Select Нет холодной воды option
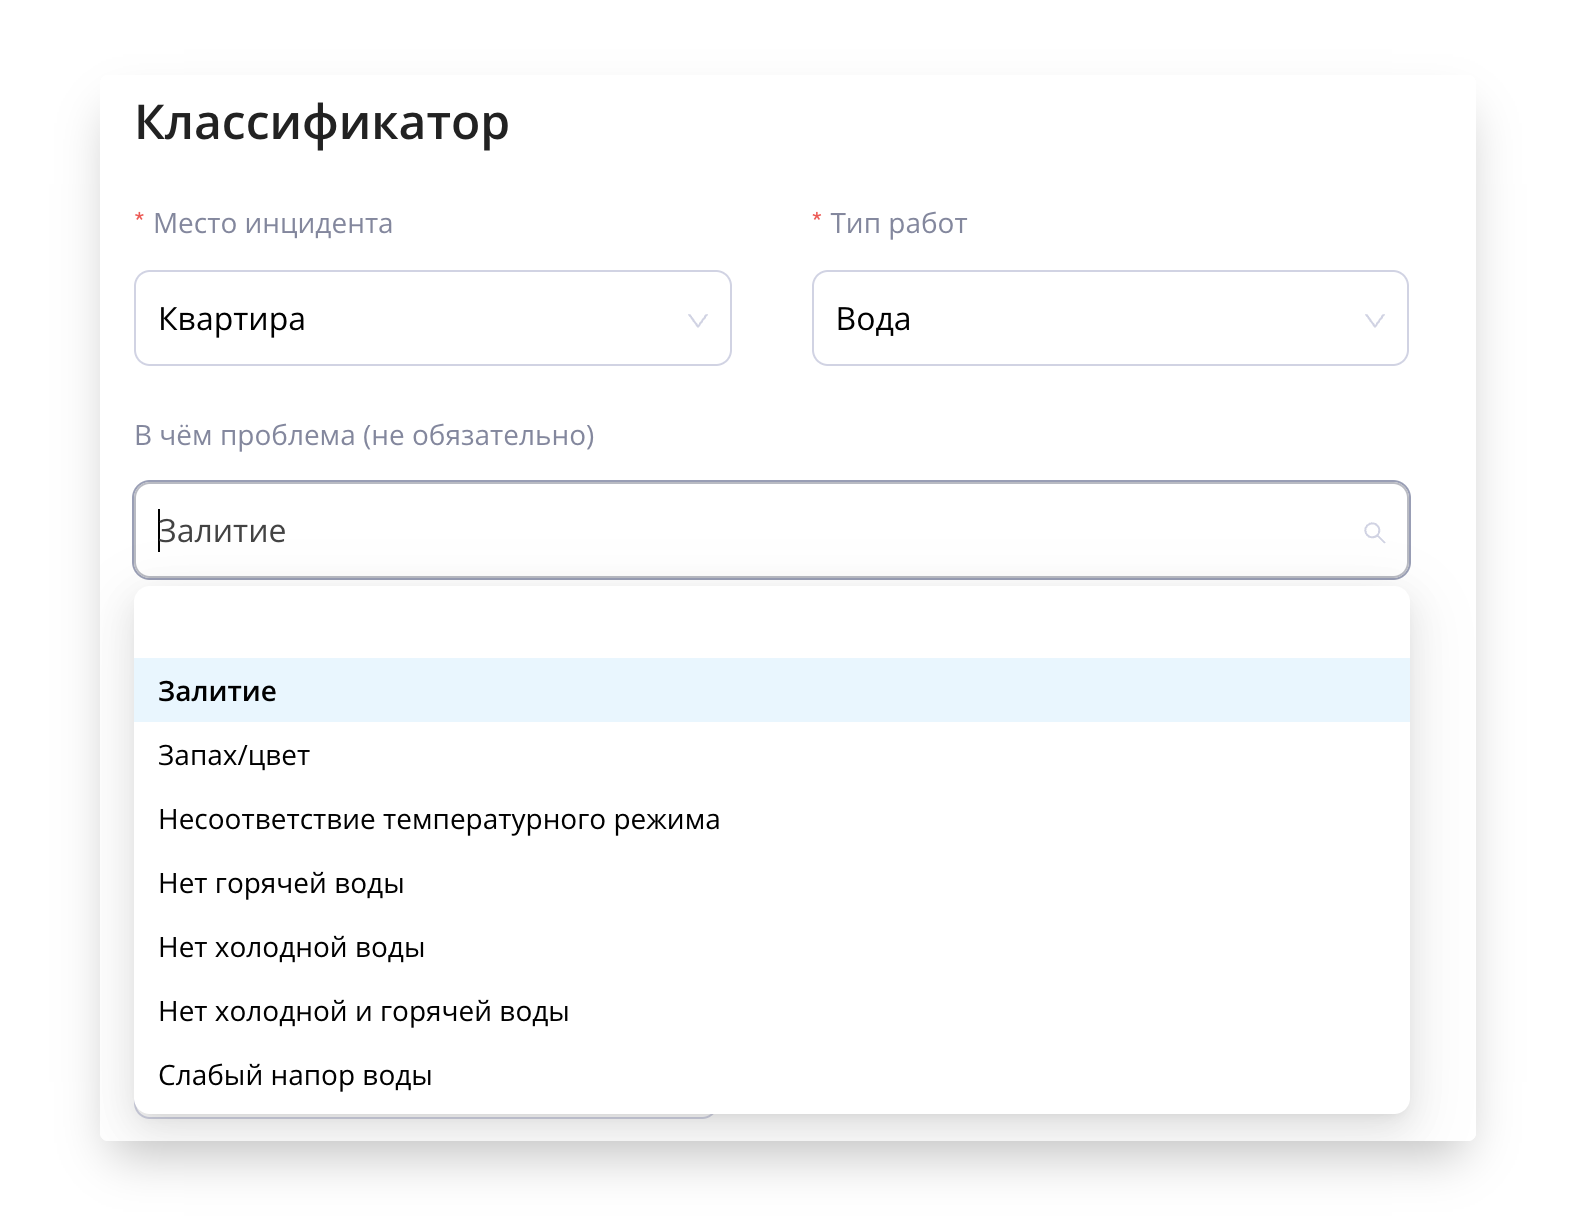 [x=291, y=947]
